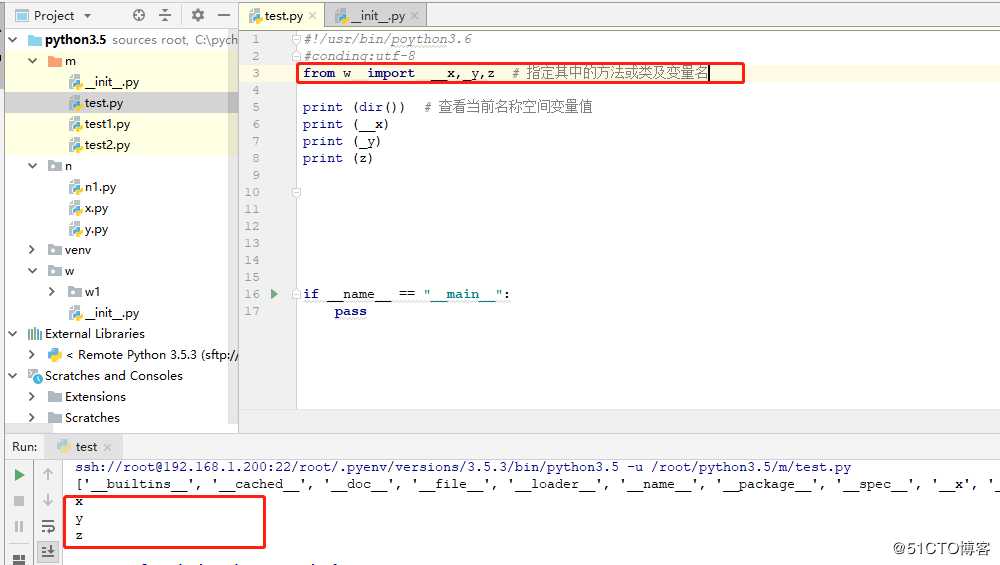Image resolution: width=1000 pixels, height=565 pixels.
Task: Toggle fold marker on line 2
Action: tap(296, 56)
